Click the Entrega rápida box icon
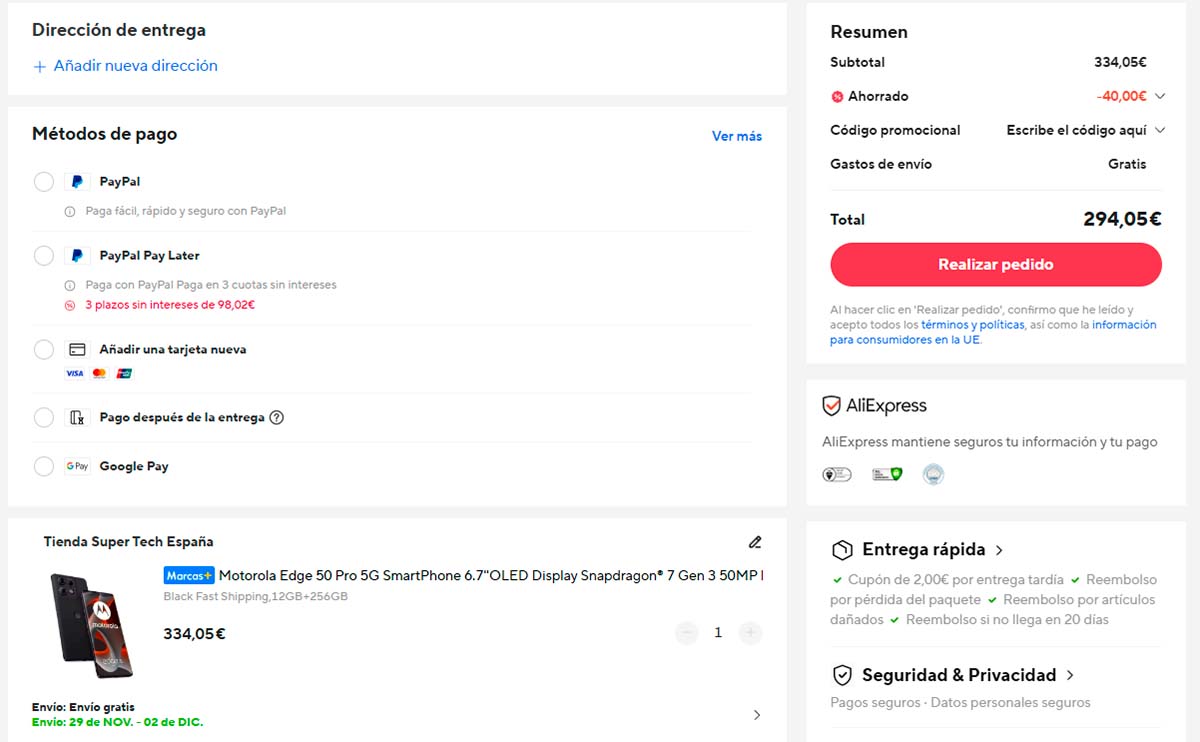Screen dimensions: 1200x742 click(x=842, y=550)
